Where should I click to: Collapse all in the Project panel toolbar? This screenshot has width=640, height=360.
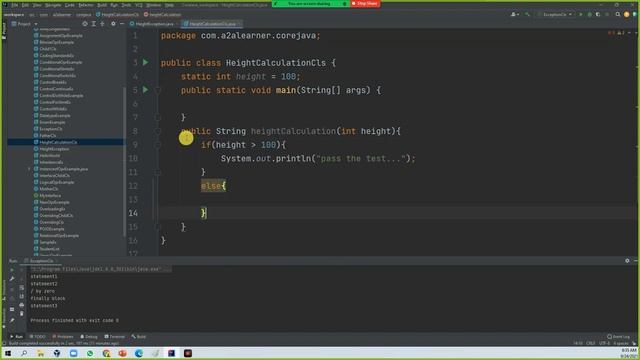click(102, 24)
